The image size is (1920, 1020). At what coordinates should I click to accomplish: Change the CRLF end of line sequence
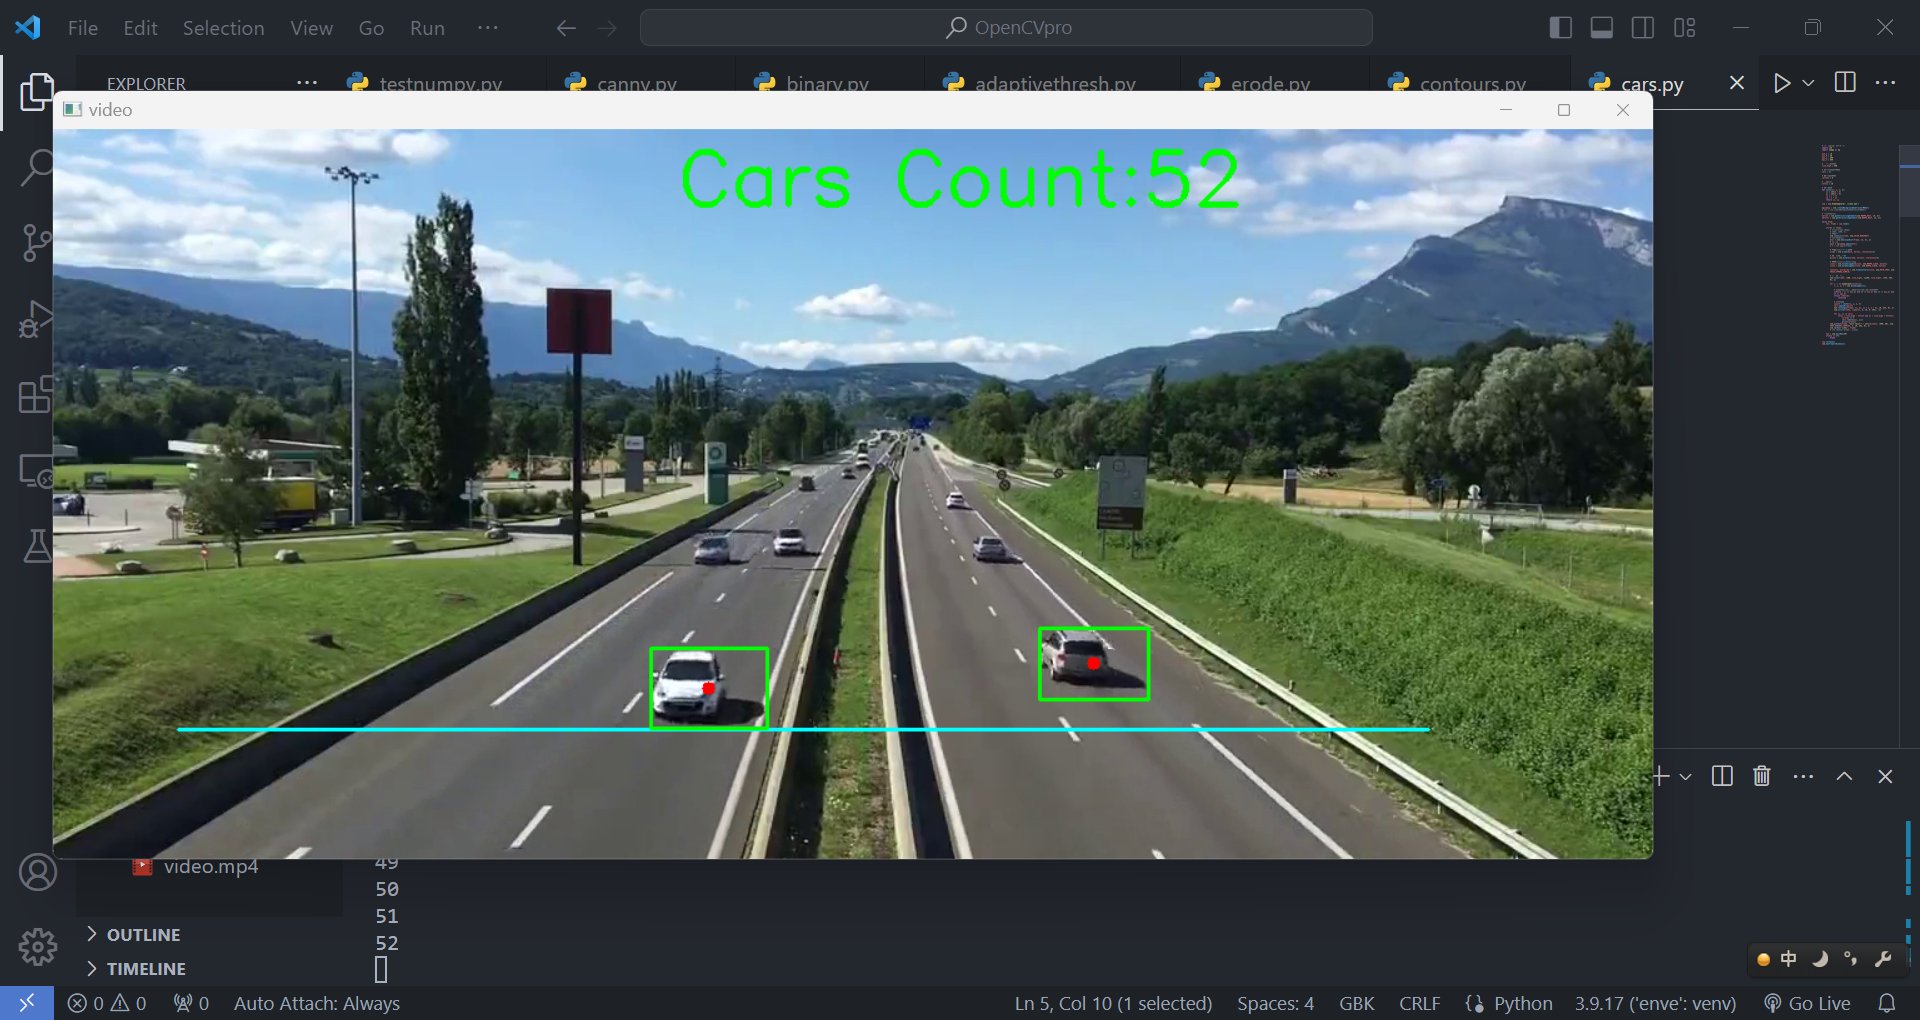click(1420, 1003)
